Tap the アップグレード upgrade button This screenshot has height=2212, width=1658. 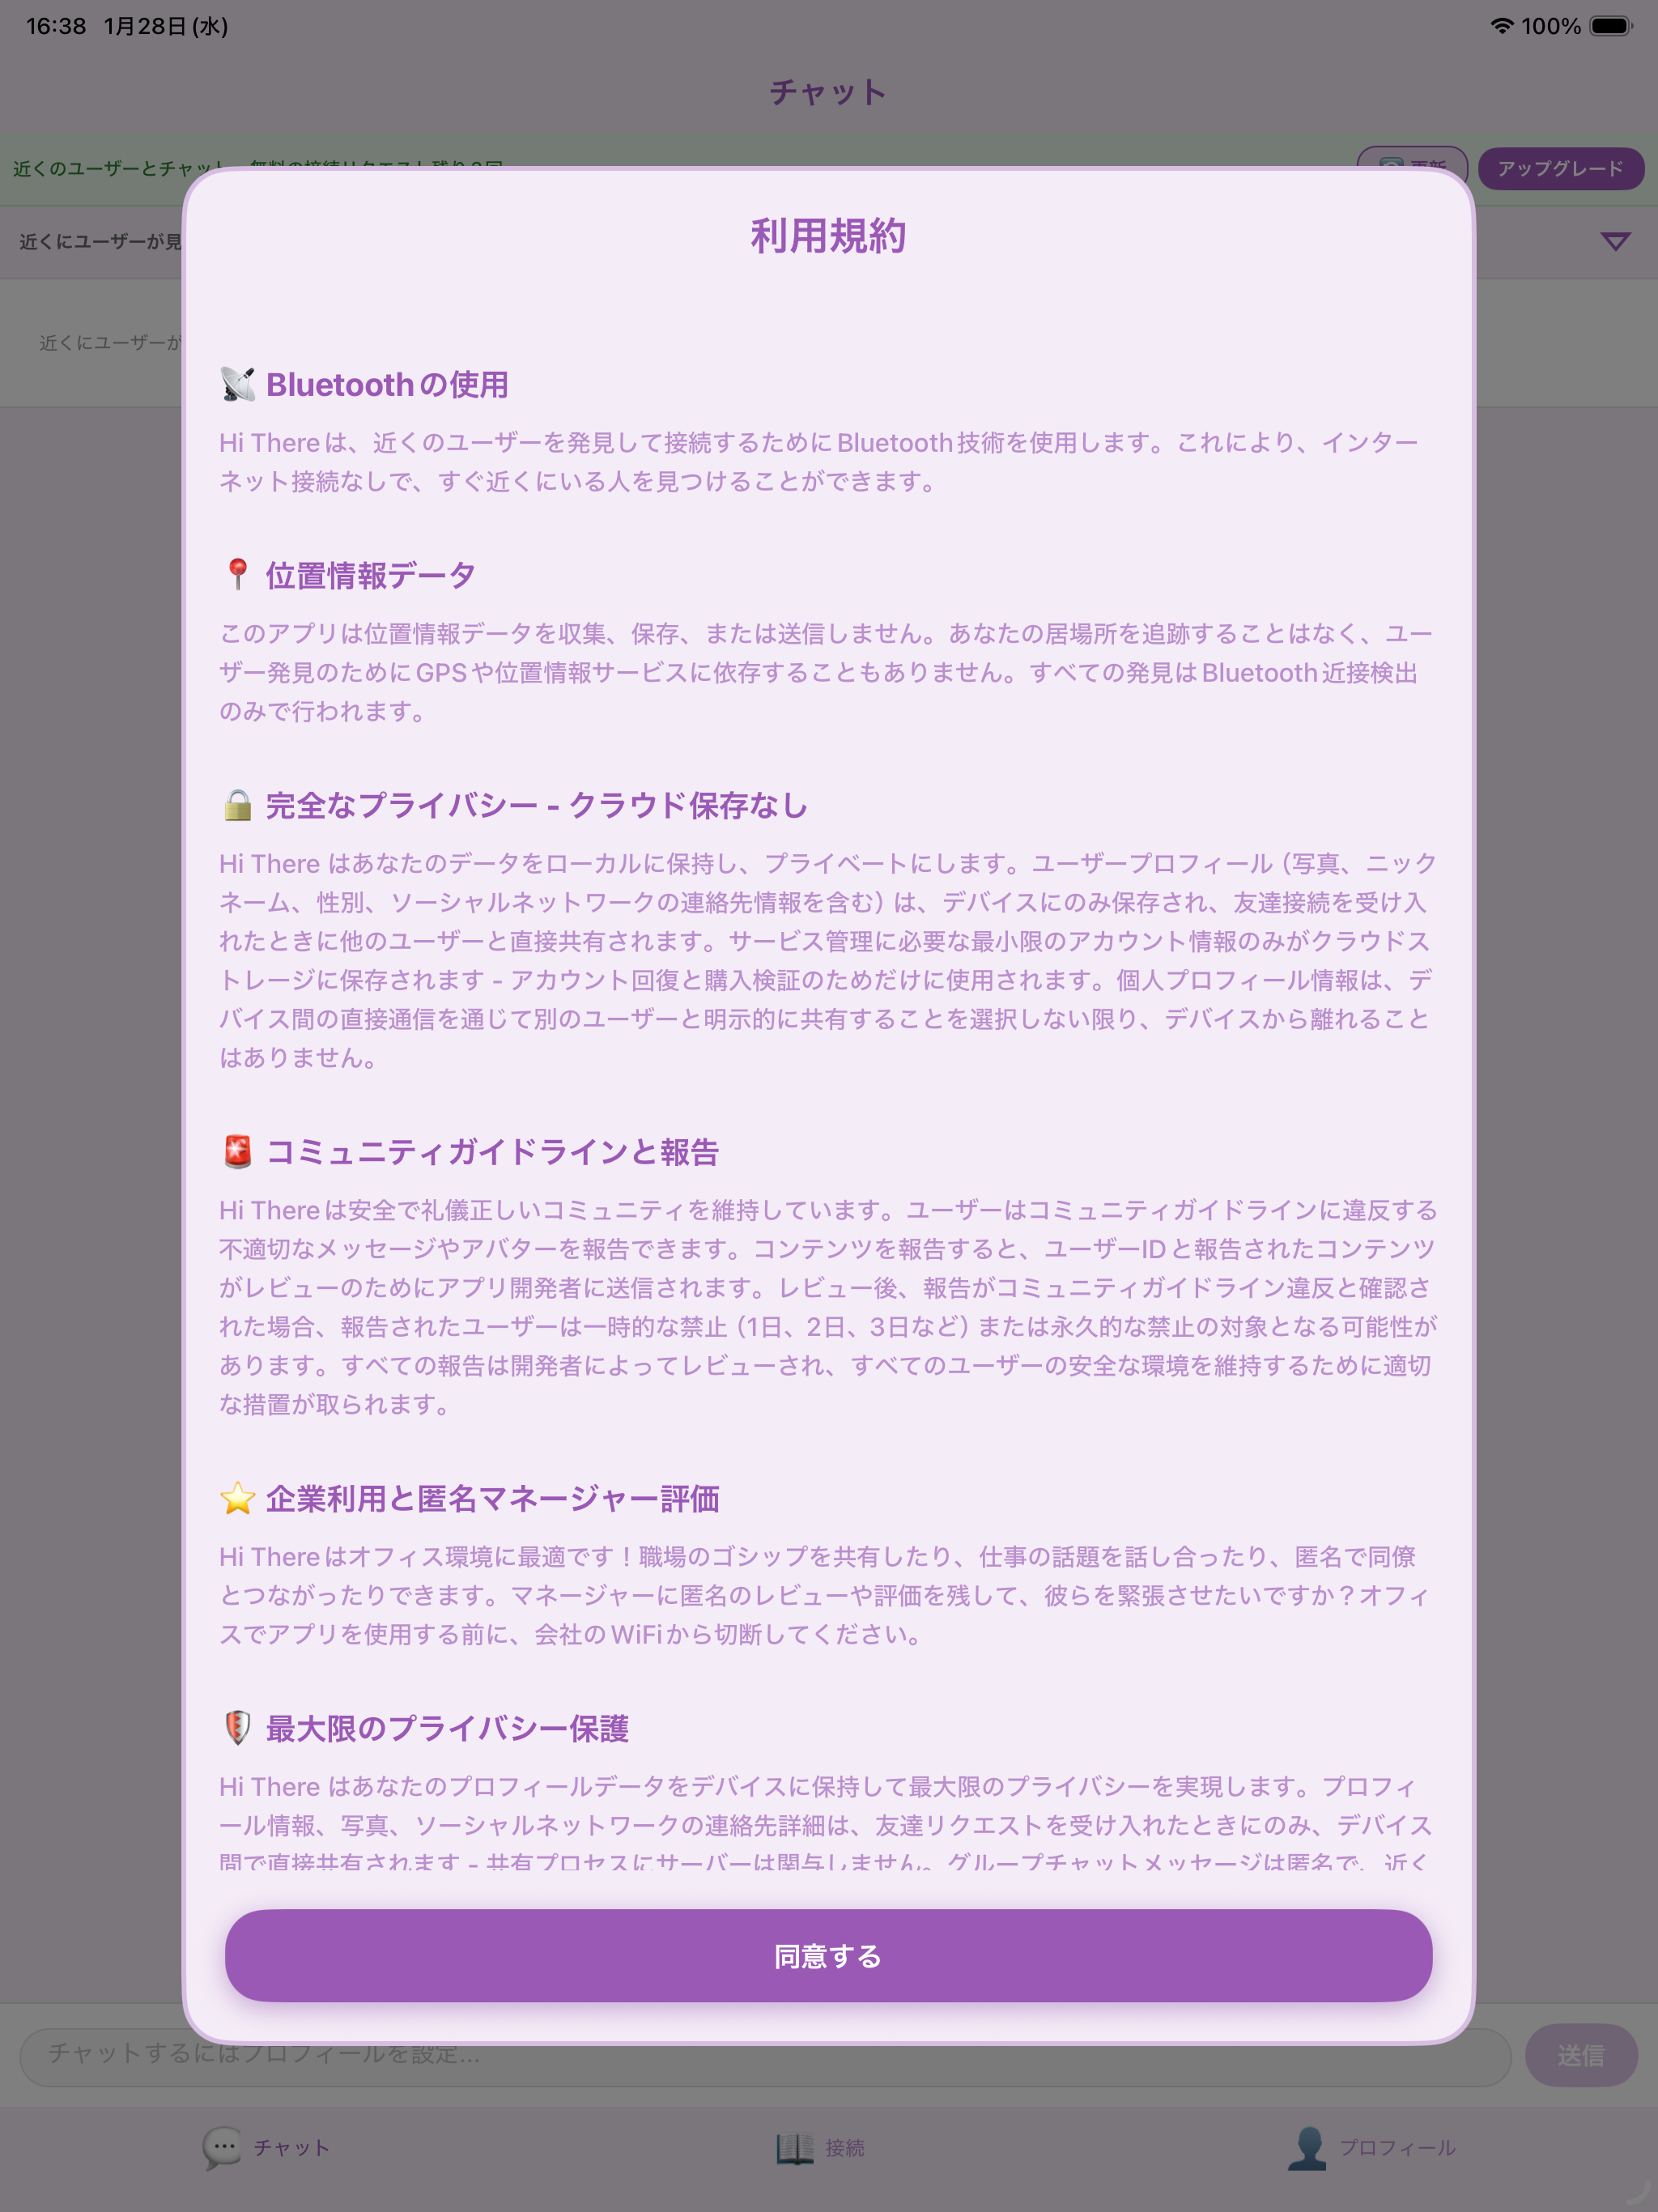[1560, 168]
